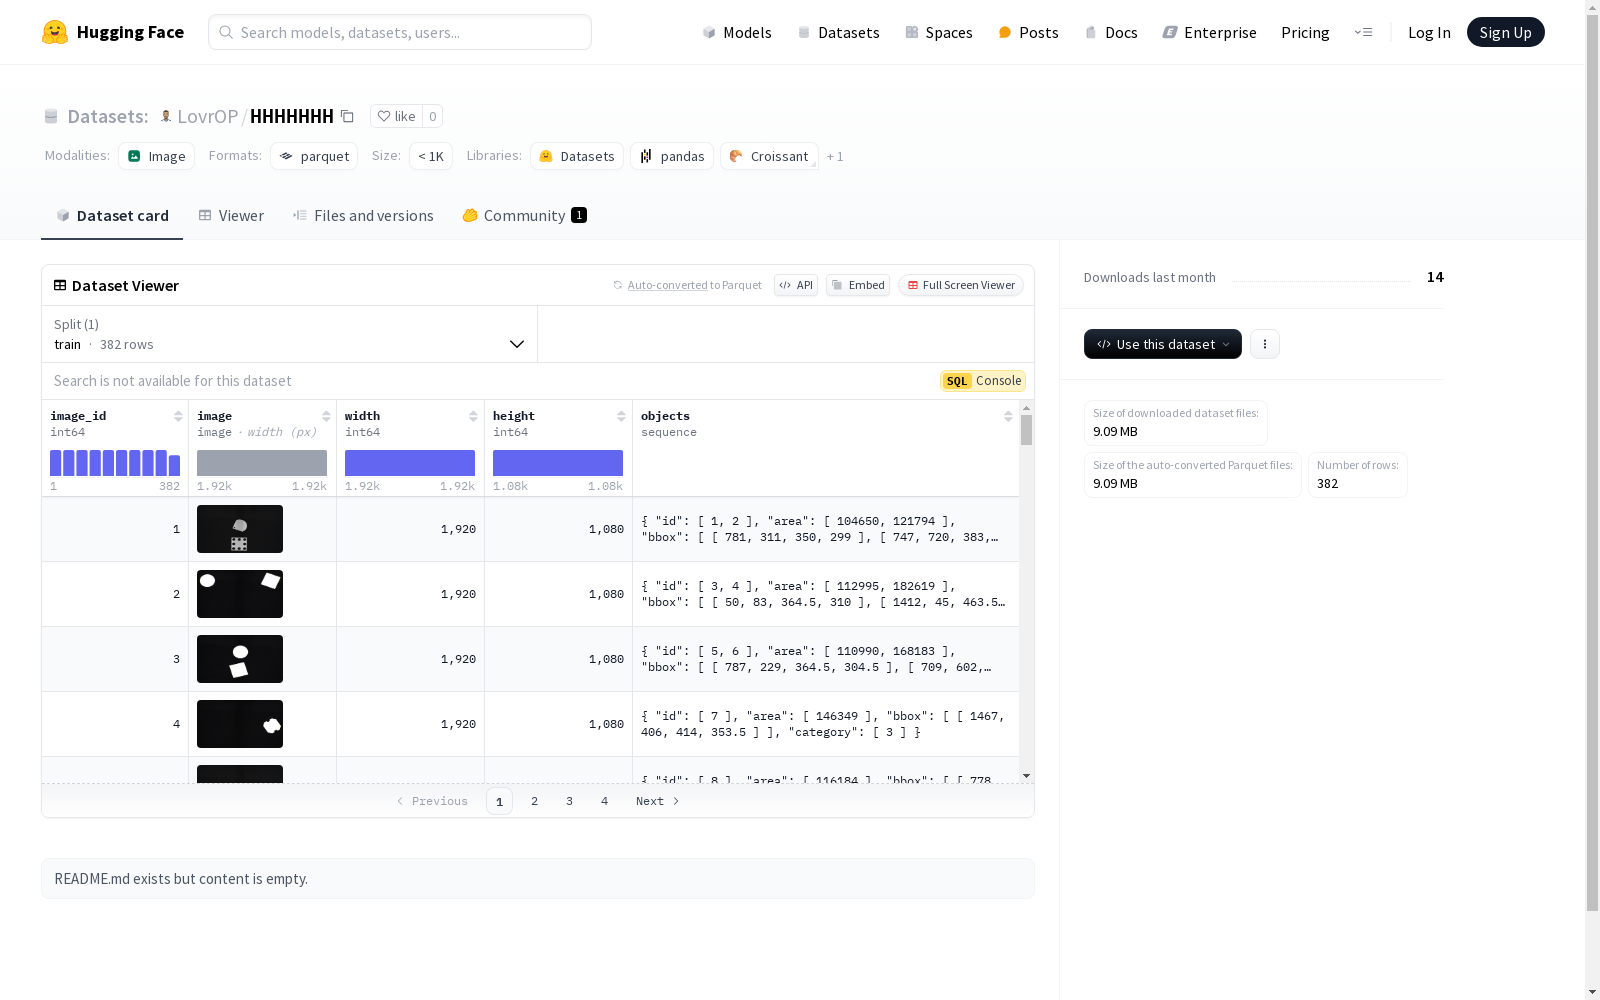Select current page 1 button
This screenshot has height=1000, width=1600.
[x=500, y=801]
